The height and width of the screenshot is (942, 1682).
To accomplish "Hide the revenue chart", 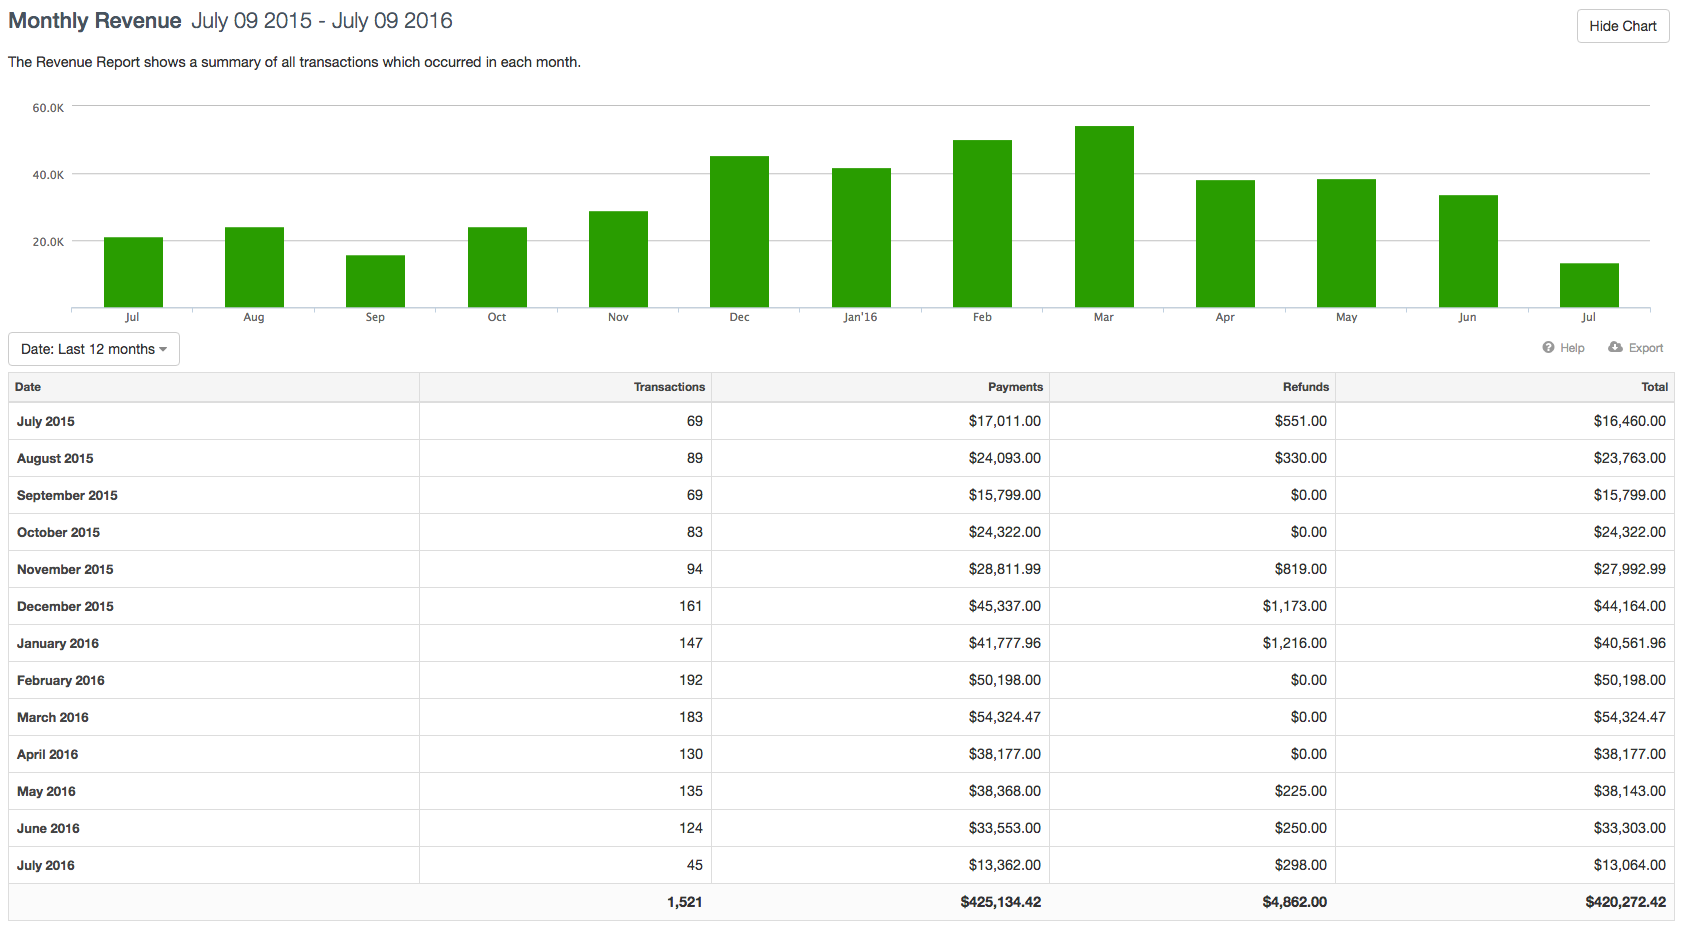I will (1623, 26).
